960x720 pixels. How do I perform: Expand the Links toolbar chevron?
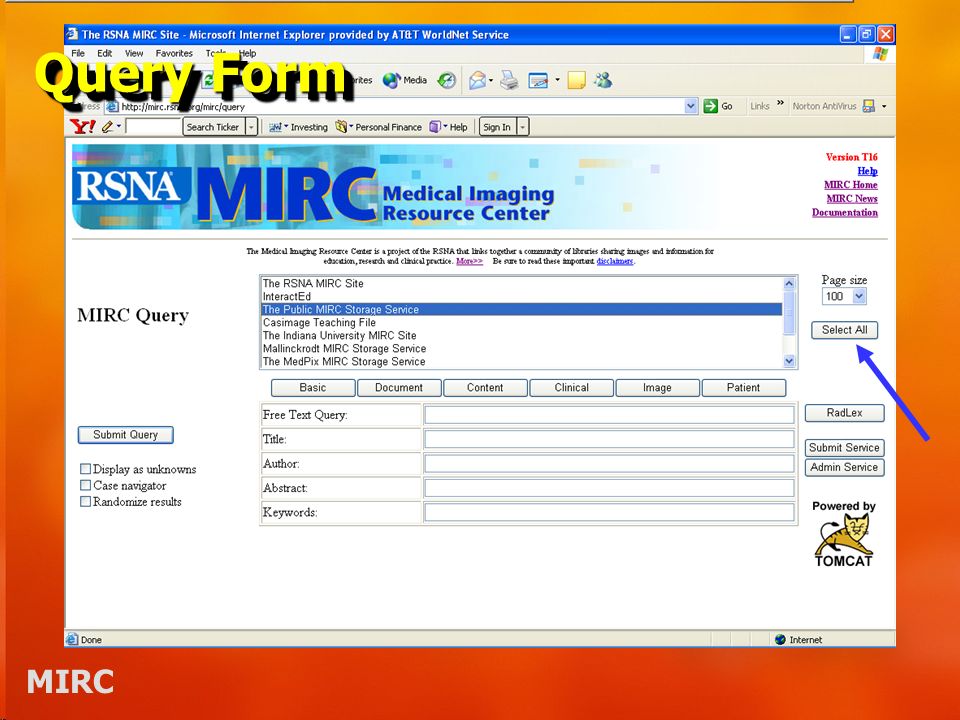(x=781, y=103)
